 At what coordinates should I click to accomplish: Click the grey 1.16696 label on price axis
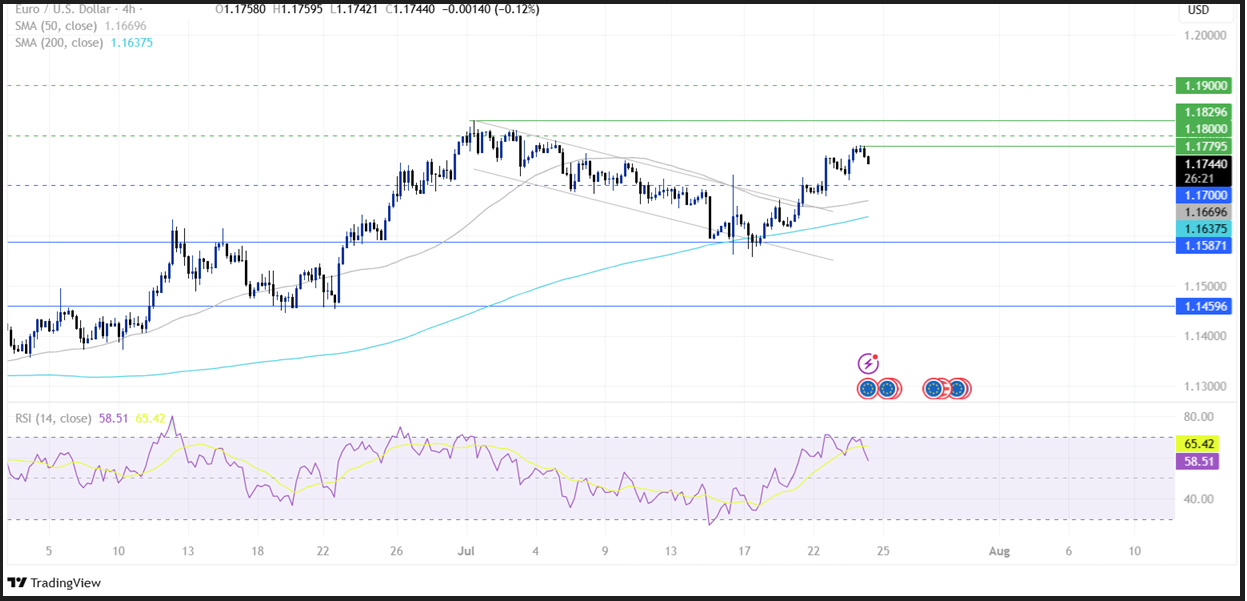click(1204, 213)
